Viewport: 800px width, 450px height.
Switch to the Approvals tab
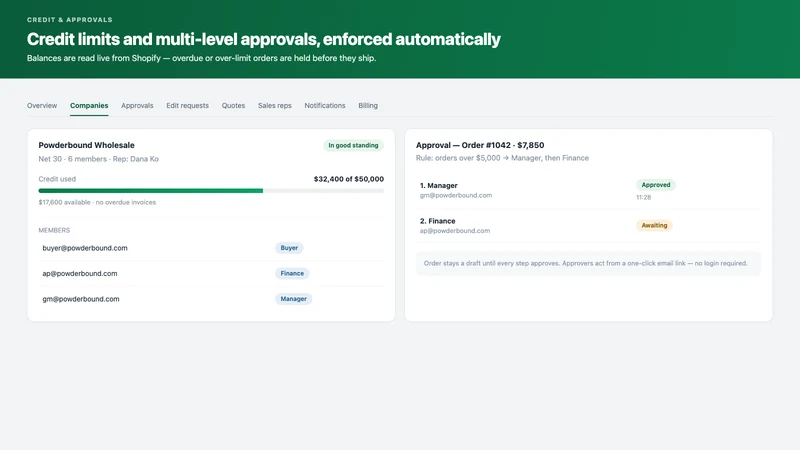pyautogui.click(x=137, y=106)
